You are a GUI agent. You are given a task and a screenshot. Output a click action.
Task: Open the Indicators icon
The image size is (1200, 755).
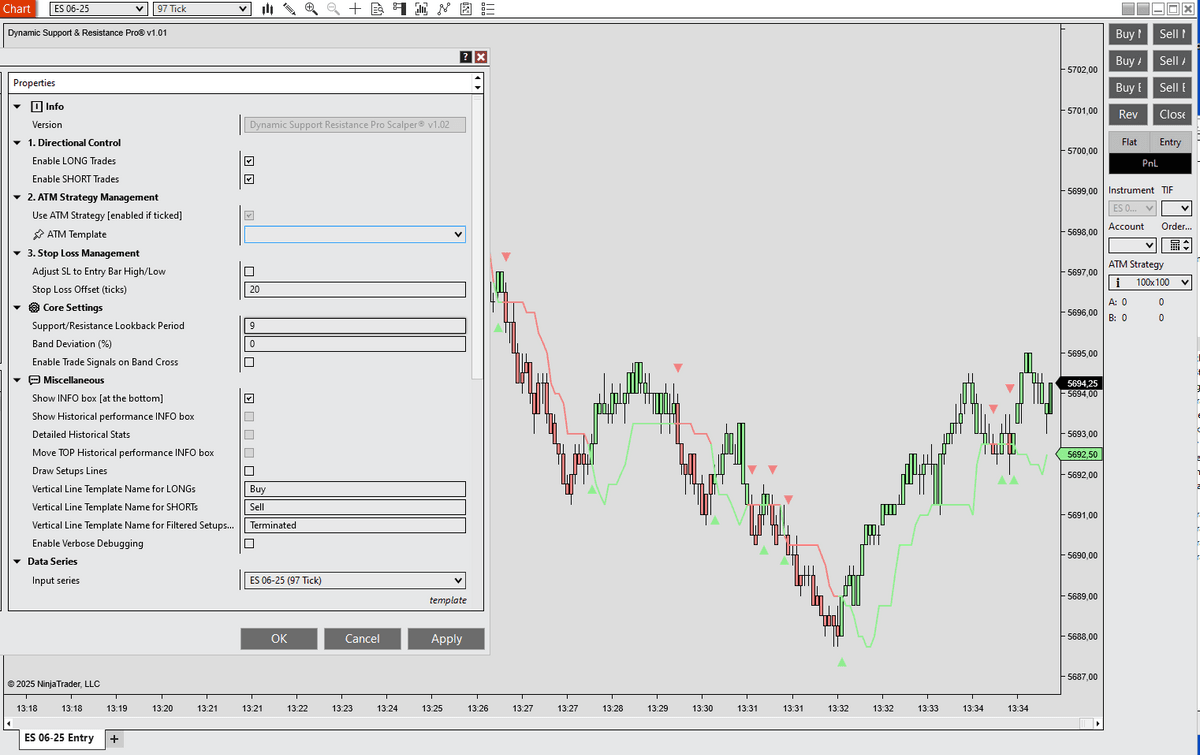tap(443, 9)
